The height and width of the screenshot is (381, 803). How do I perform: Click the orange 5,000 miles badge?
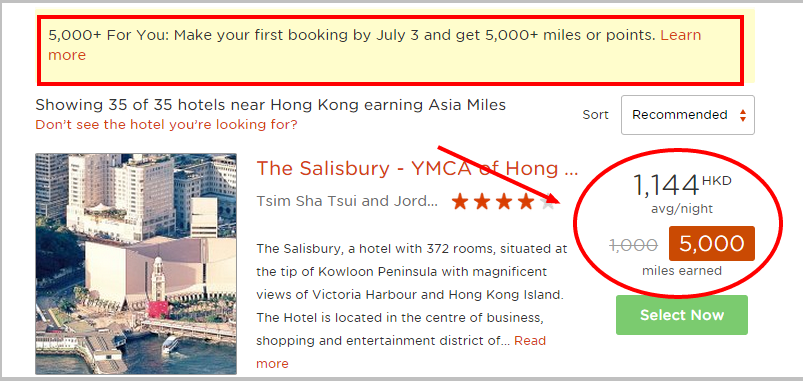[x=712, y=244]
